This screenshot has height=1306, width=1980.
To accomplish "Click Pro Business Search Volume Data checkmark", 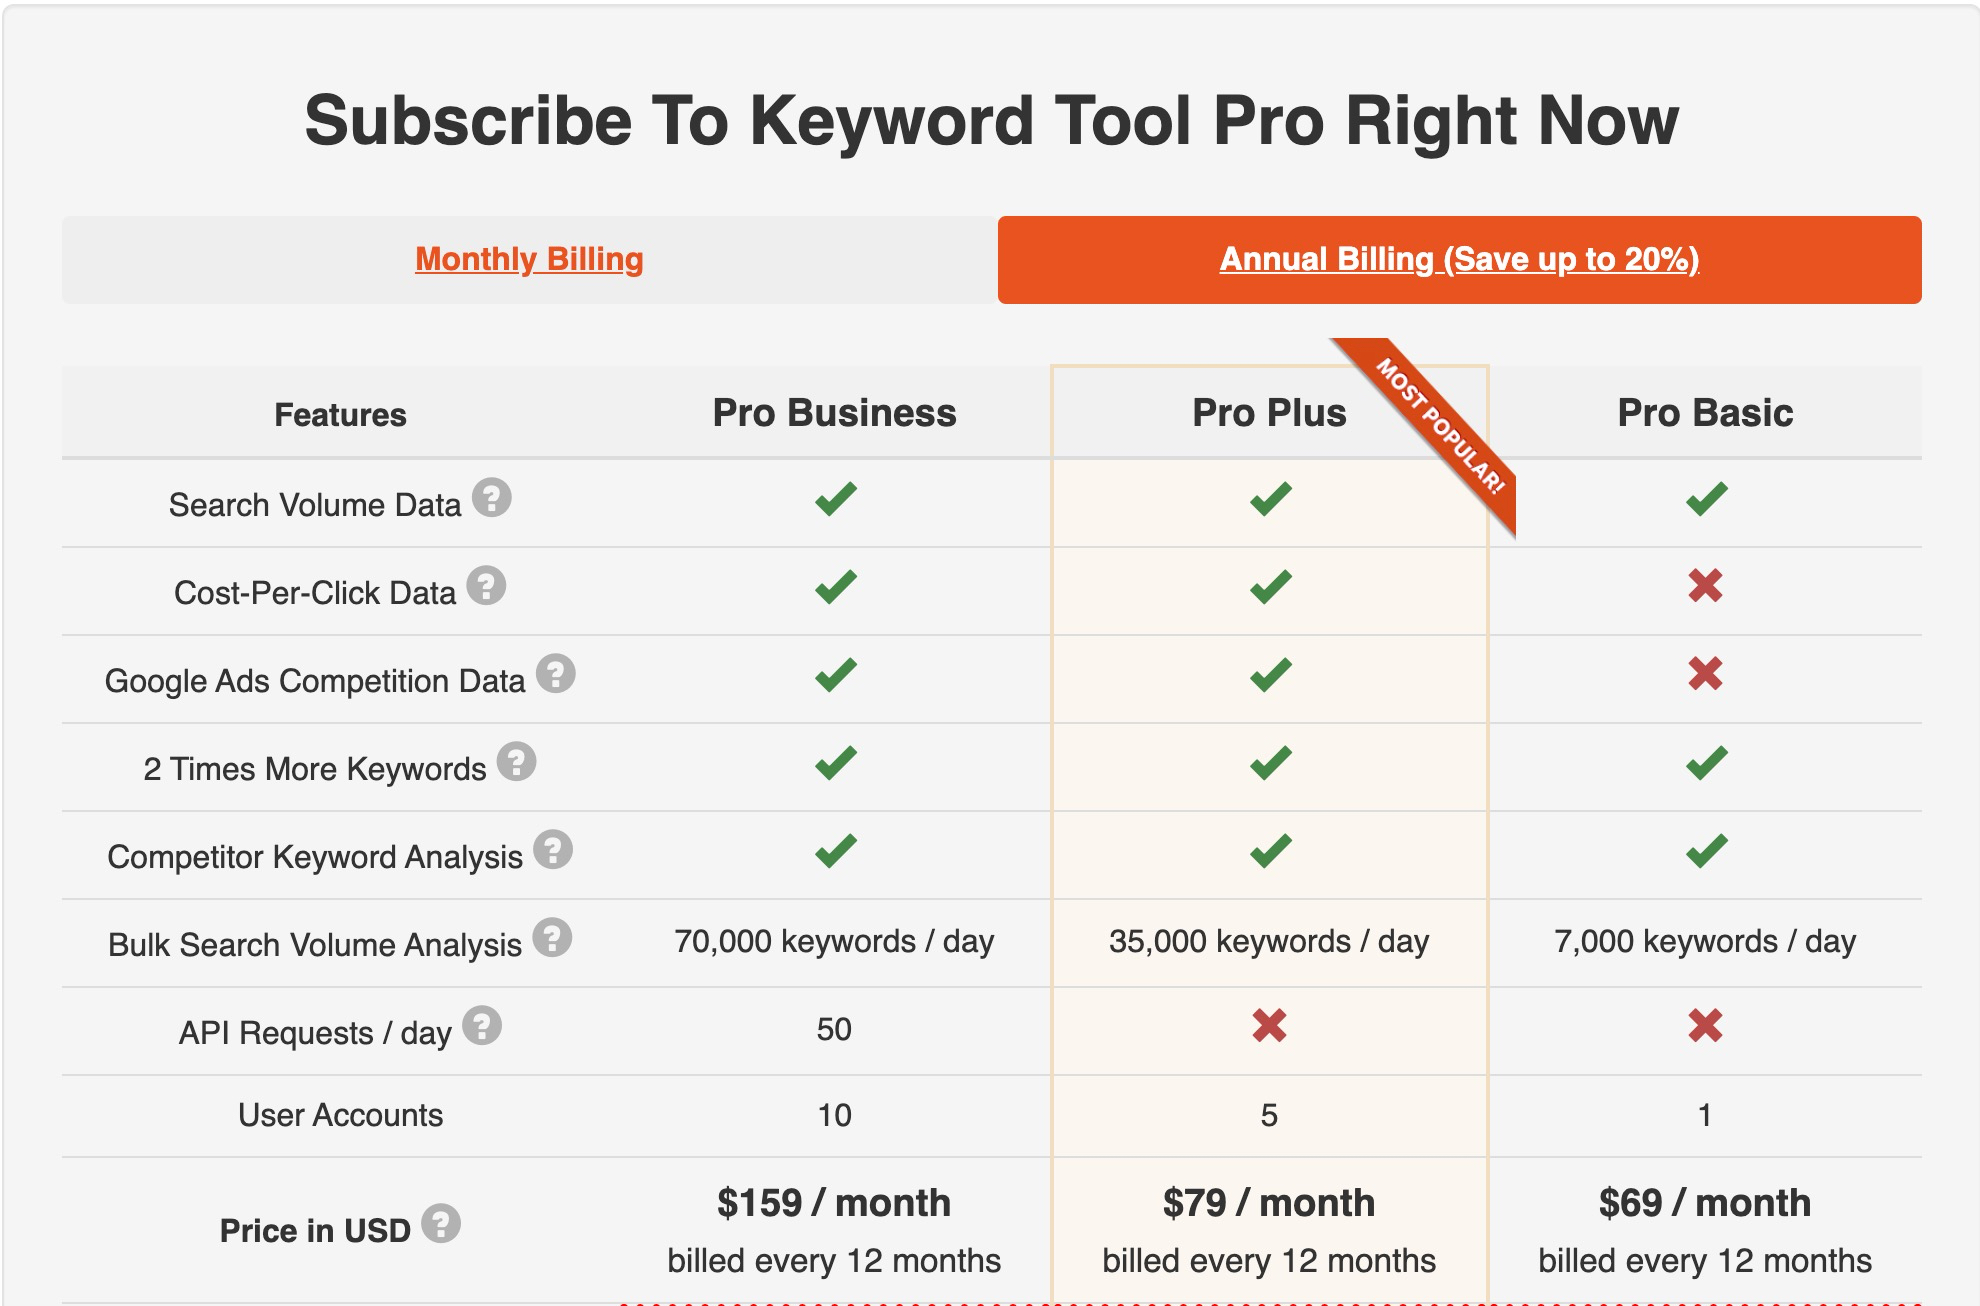I will point(835,498).
